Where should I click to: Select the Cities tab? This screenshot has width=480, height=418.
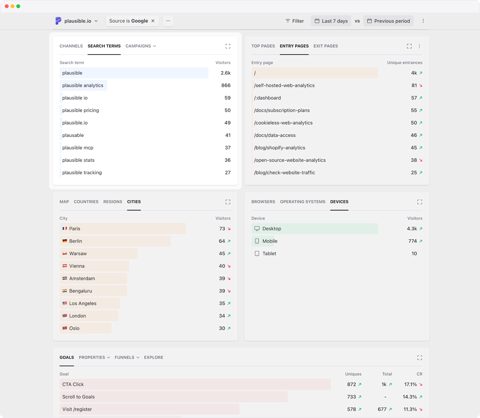tap(134, 202)
